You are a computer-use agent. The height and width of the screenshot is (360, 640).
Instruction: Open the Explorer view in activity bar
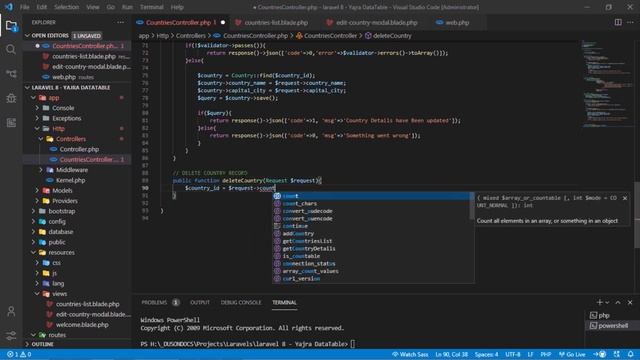click(11, 26)
